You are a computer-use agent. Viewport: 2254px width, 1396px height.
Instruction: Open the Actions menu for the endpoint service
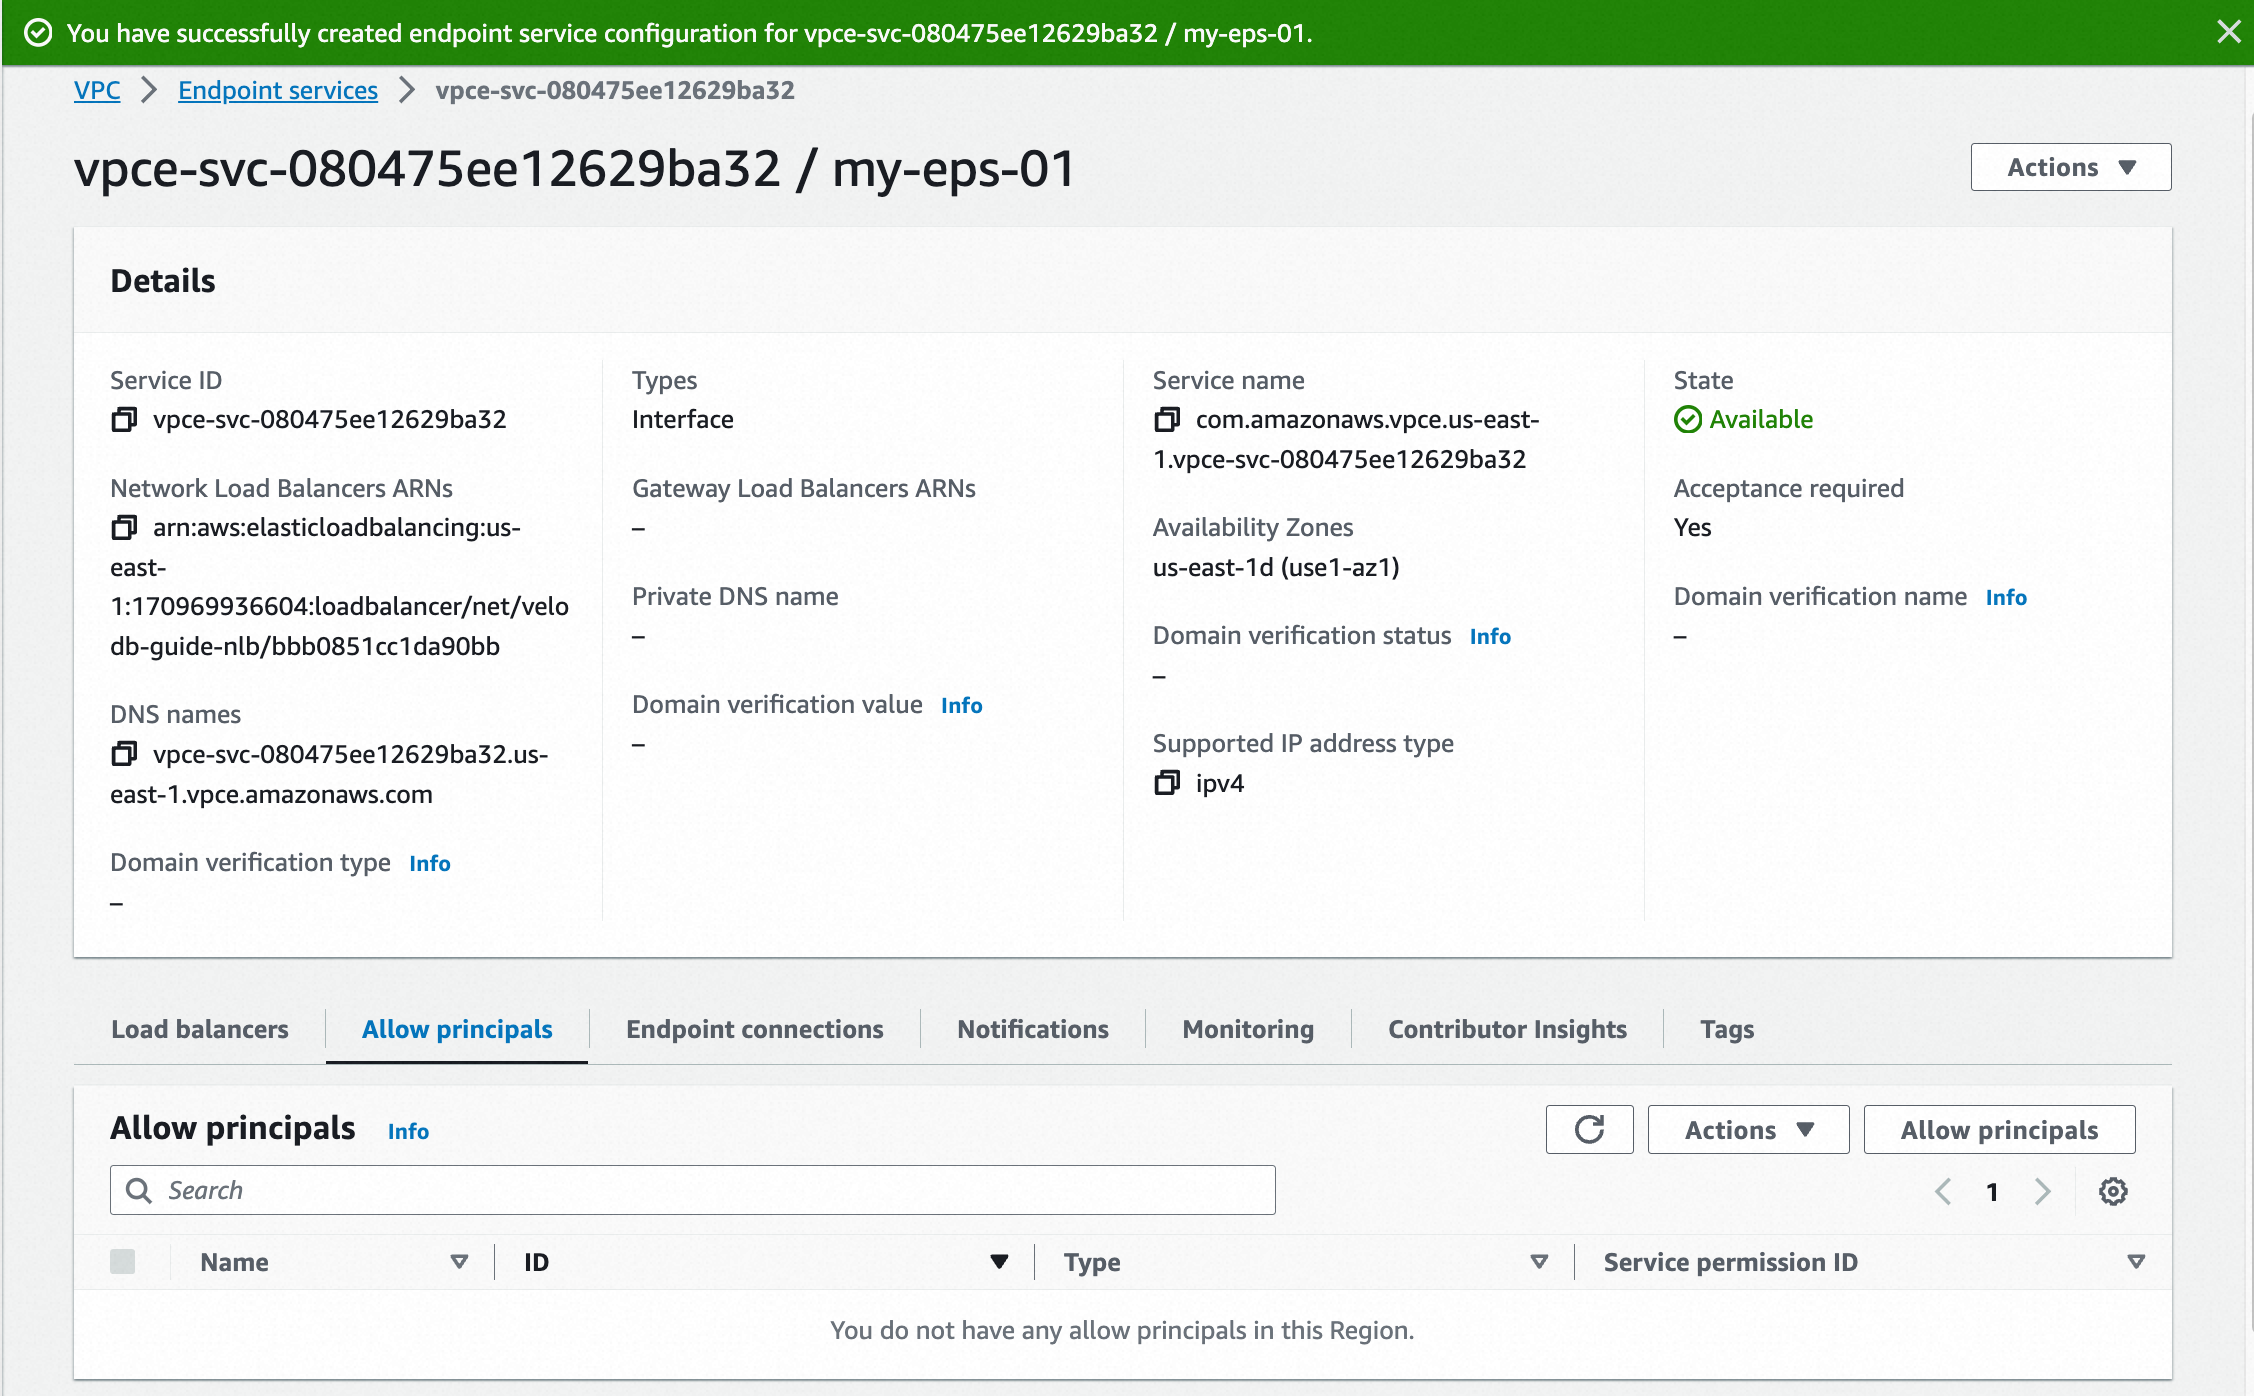(2070, 167)
